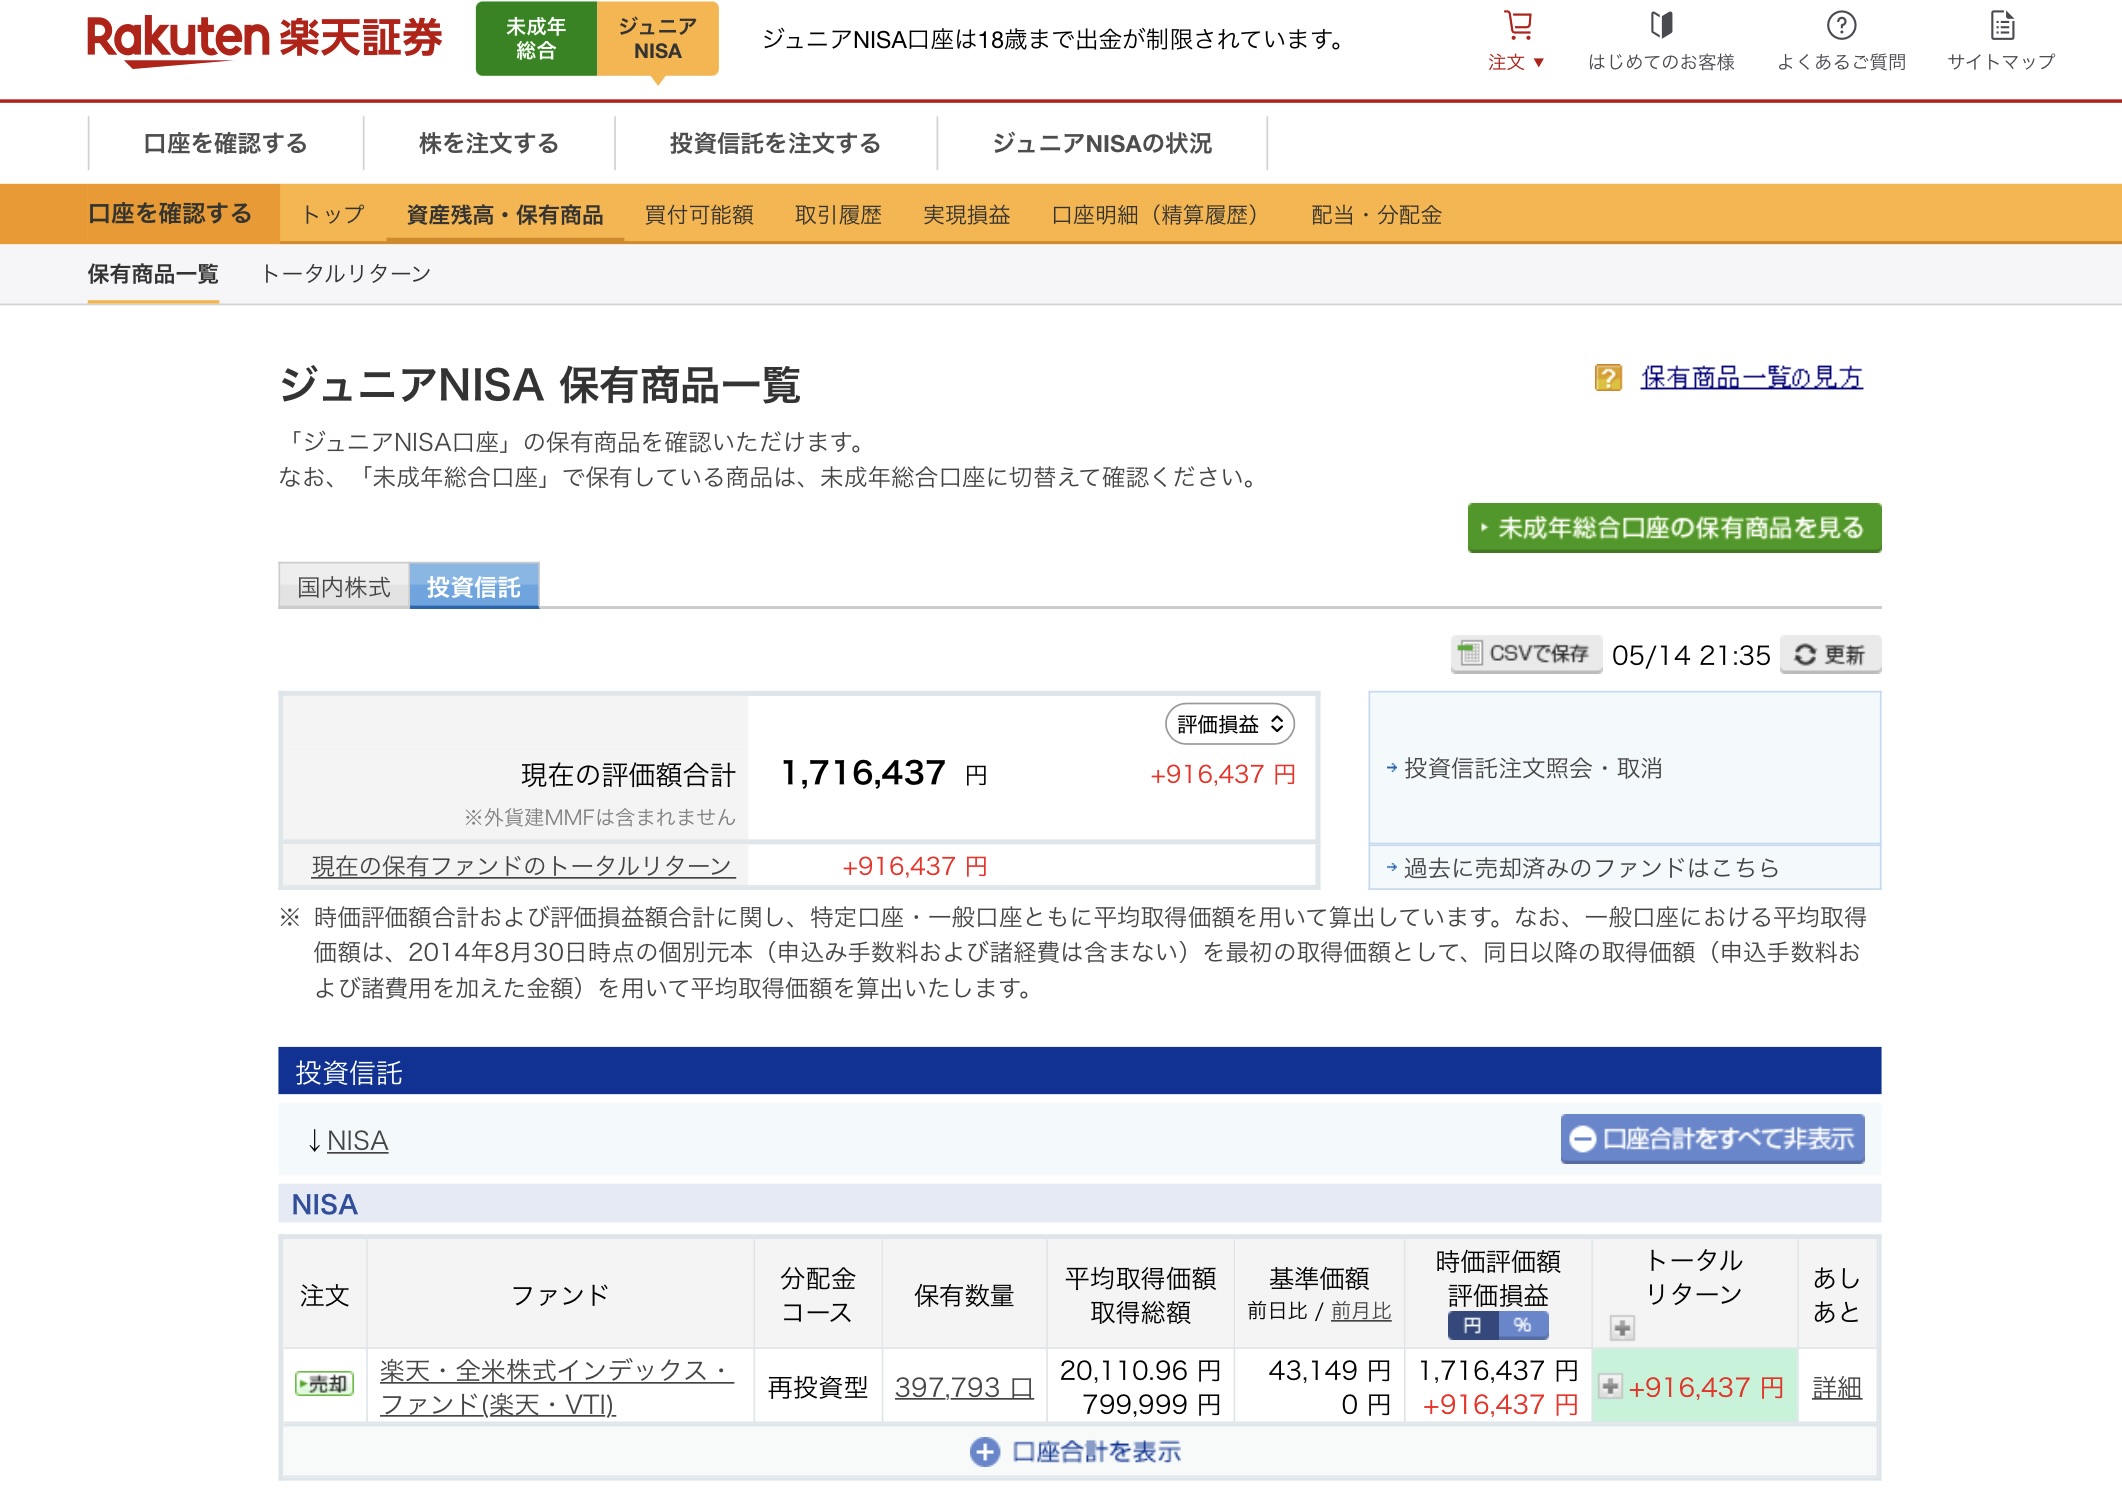Click the 20,110.96 円 average acquisition price
Screen dimensions: 2122x1502
(x=1140, y=1370)
